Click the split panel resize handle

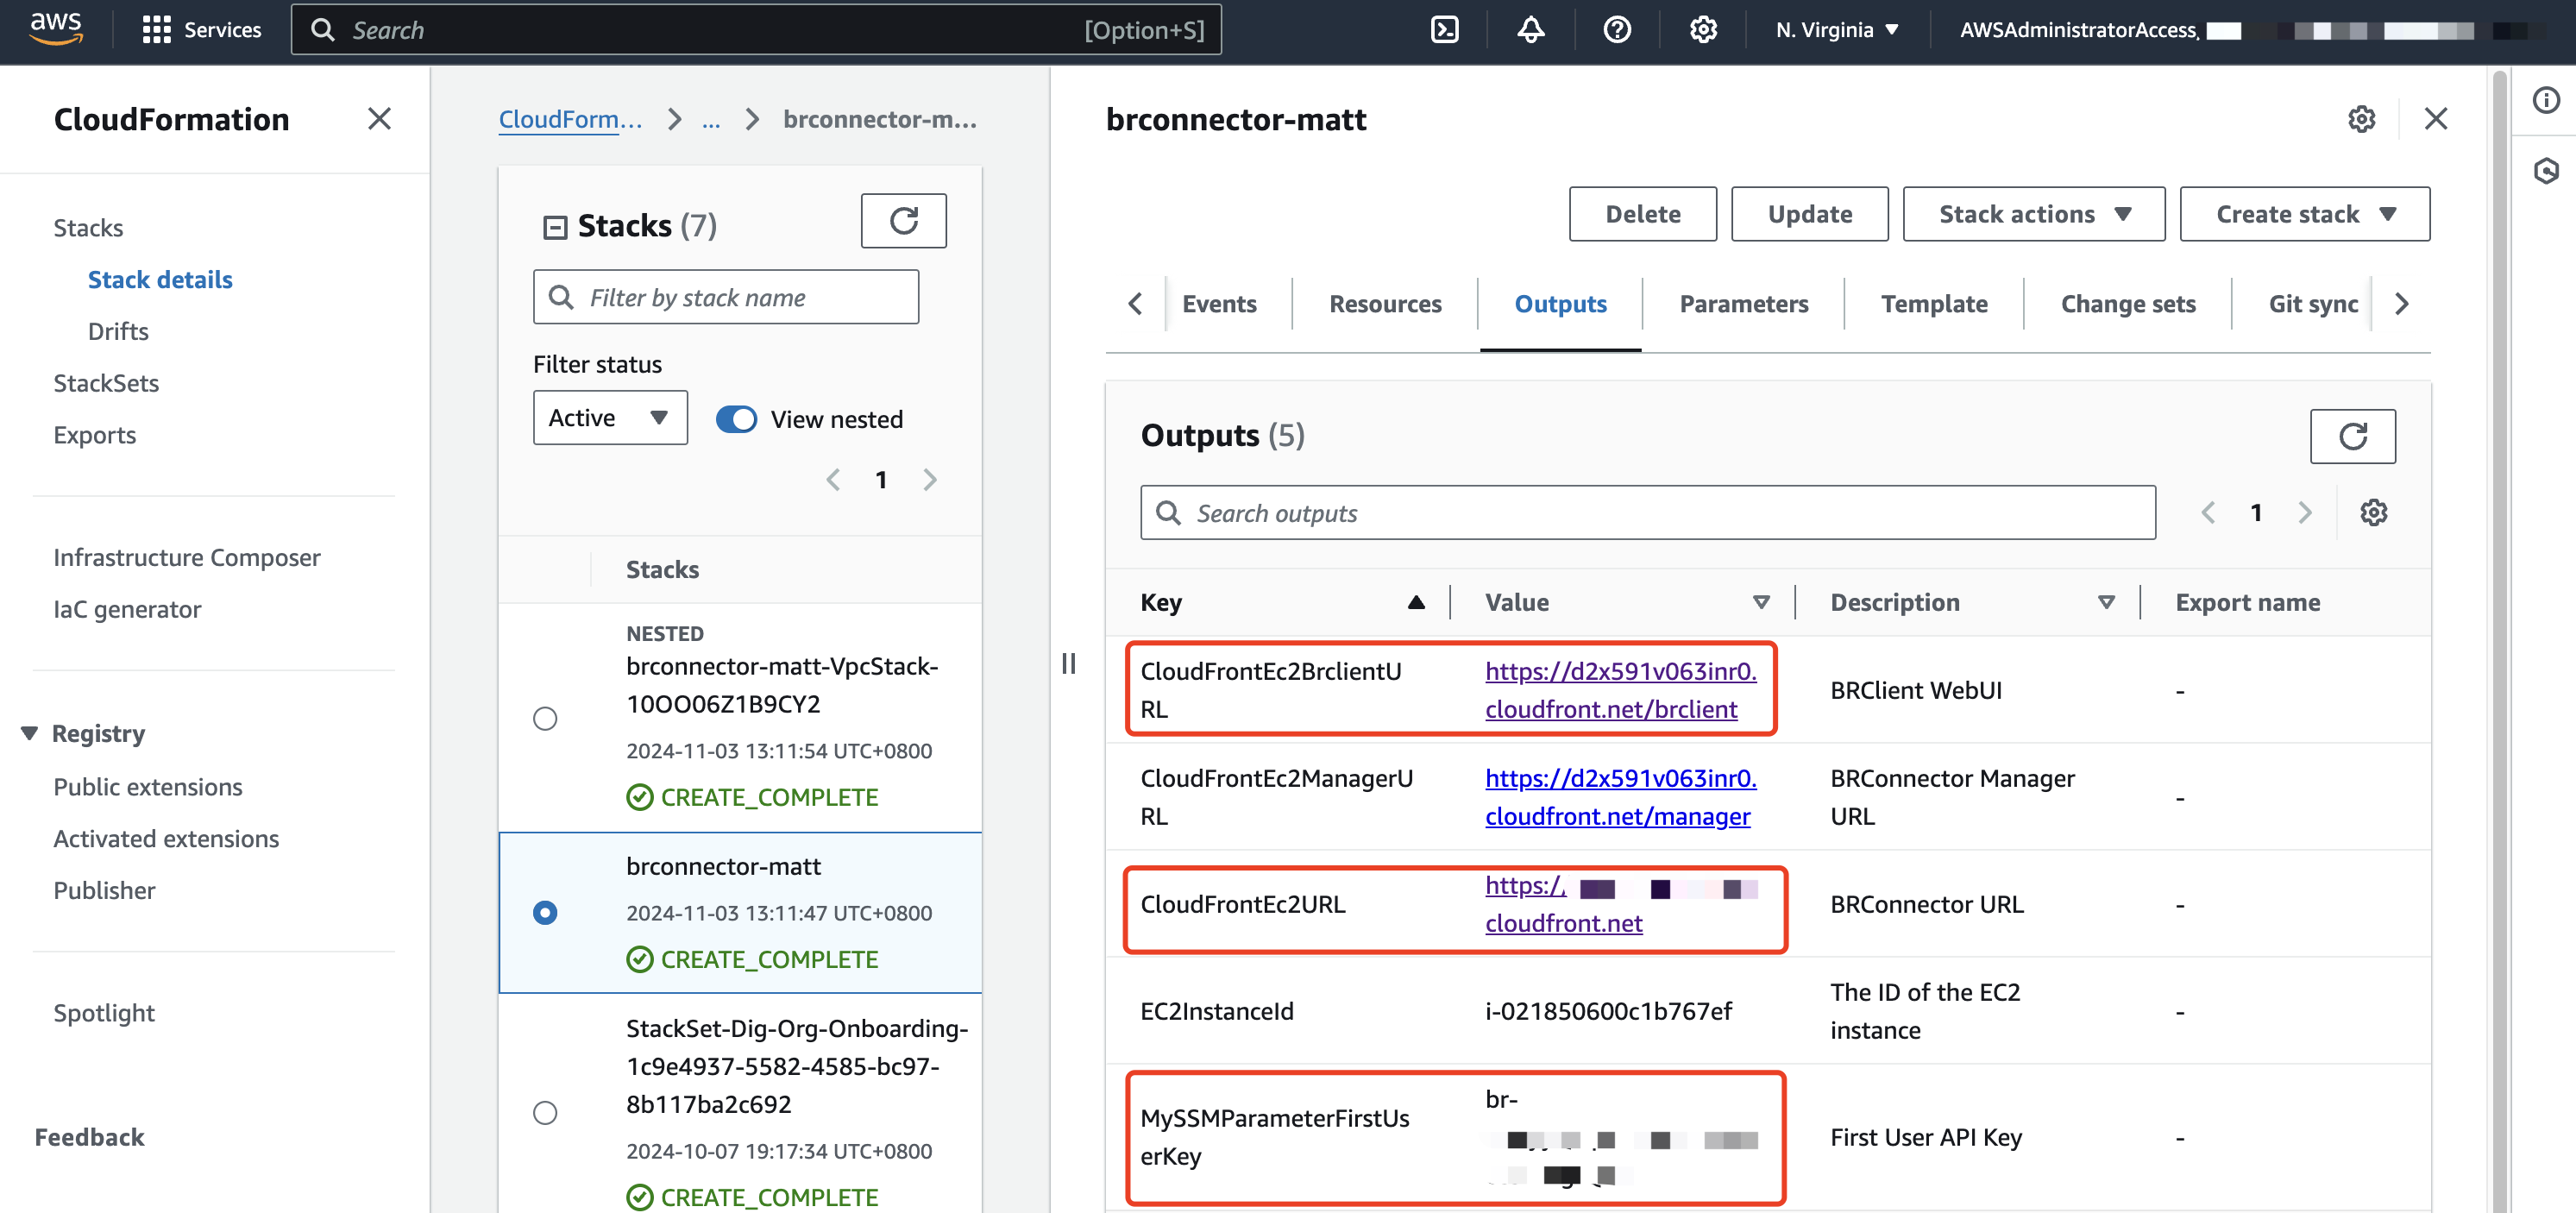(1068, 663)
